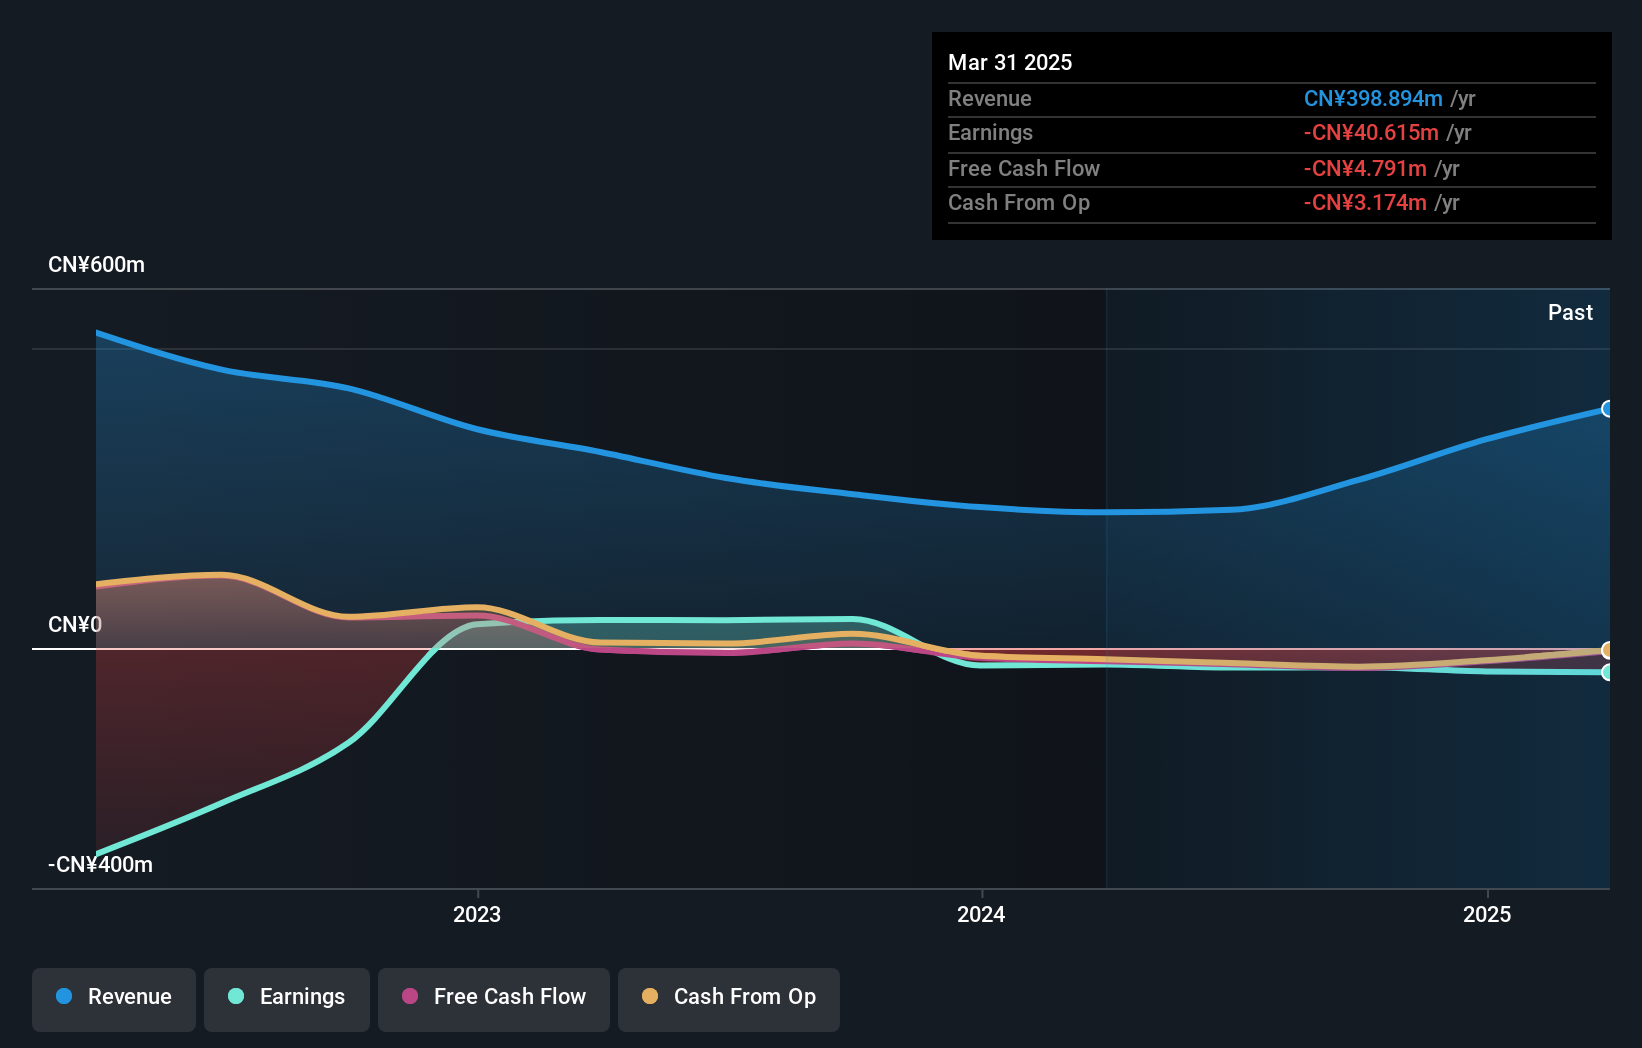Toggle the Revenue legend button
The height and width of the screenshot is (1048, 1642).
pos(114,999)
